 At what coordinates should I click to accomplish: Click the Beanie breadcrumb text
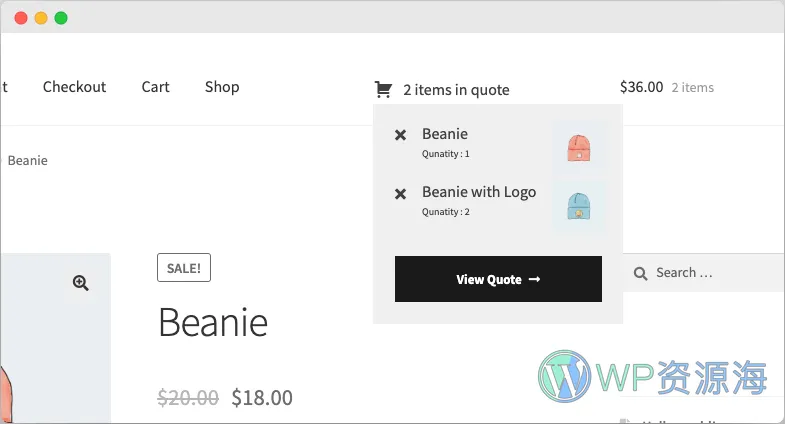(x=28, y=161)
